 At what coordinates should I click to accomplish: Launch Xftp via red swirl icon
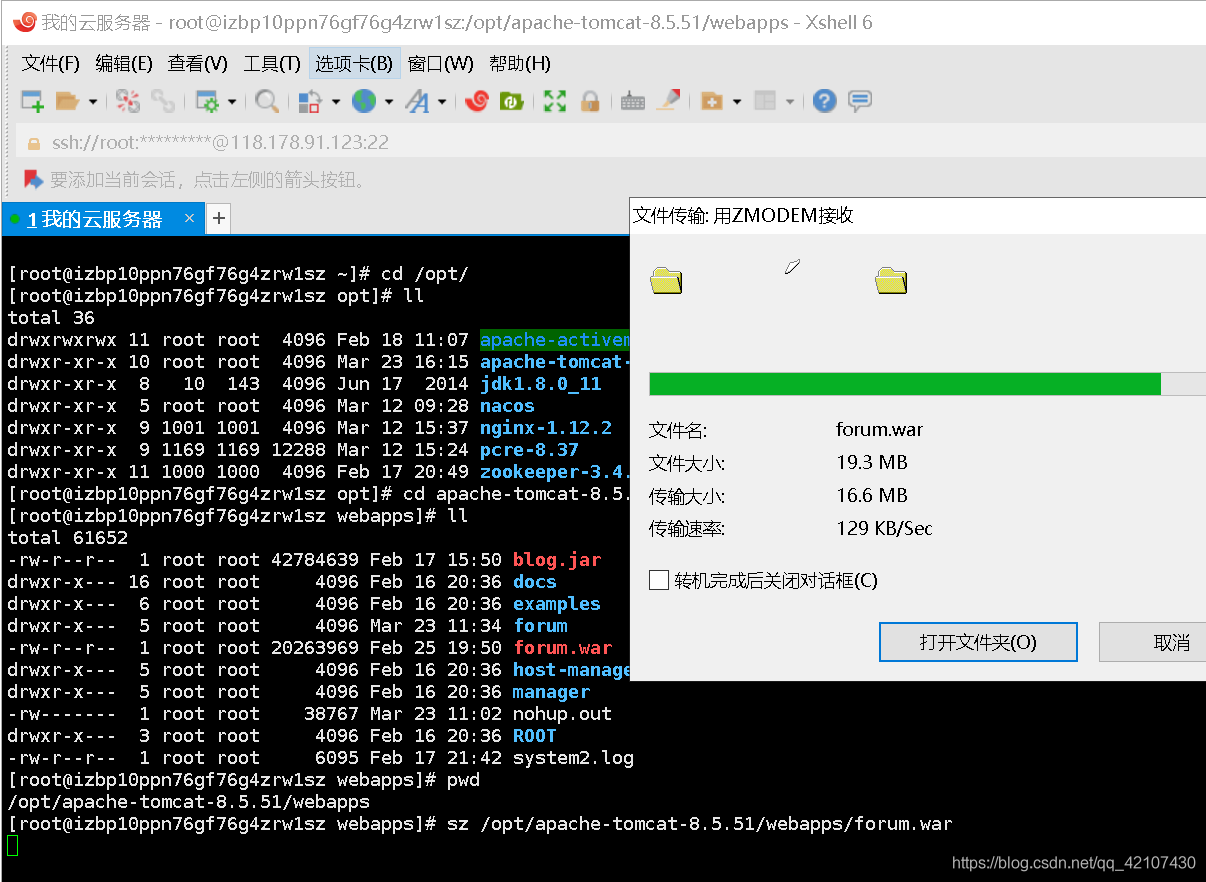pos(477,101)
